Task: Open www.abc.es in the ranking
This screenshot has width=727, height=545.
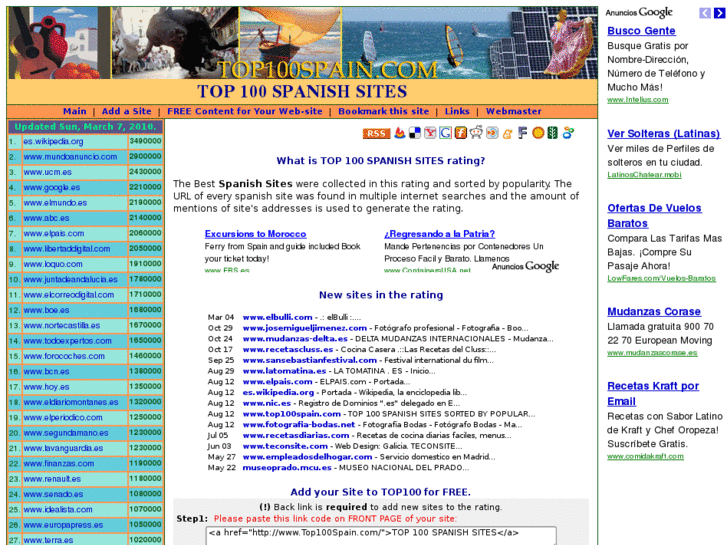Action: pyautogui.click(x=46, y=218)
